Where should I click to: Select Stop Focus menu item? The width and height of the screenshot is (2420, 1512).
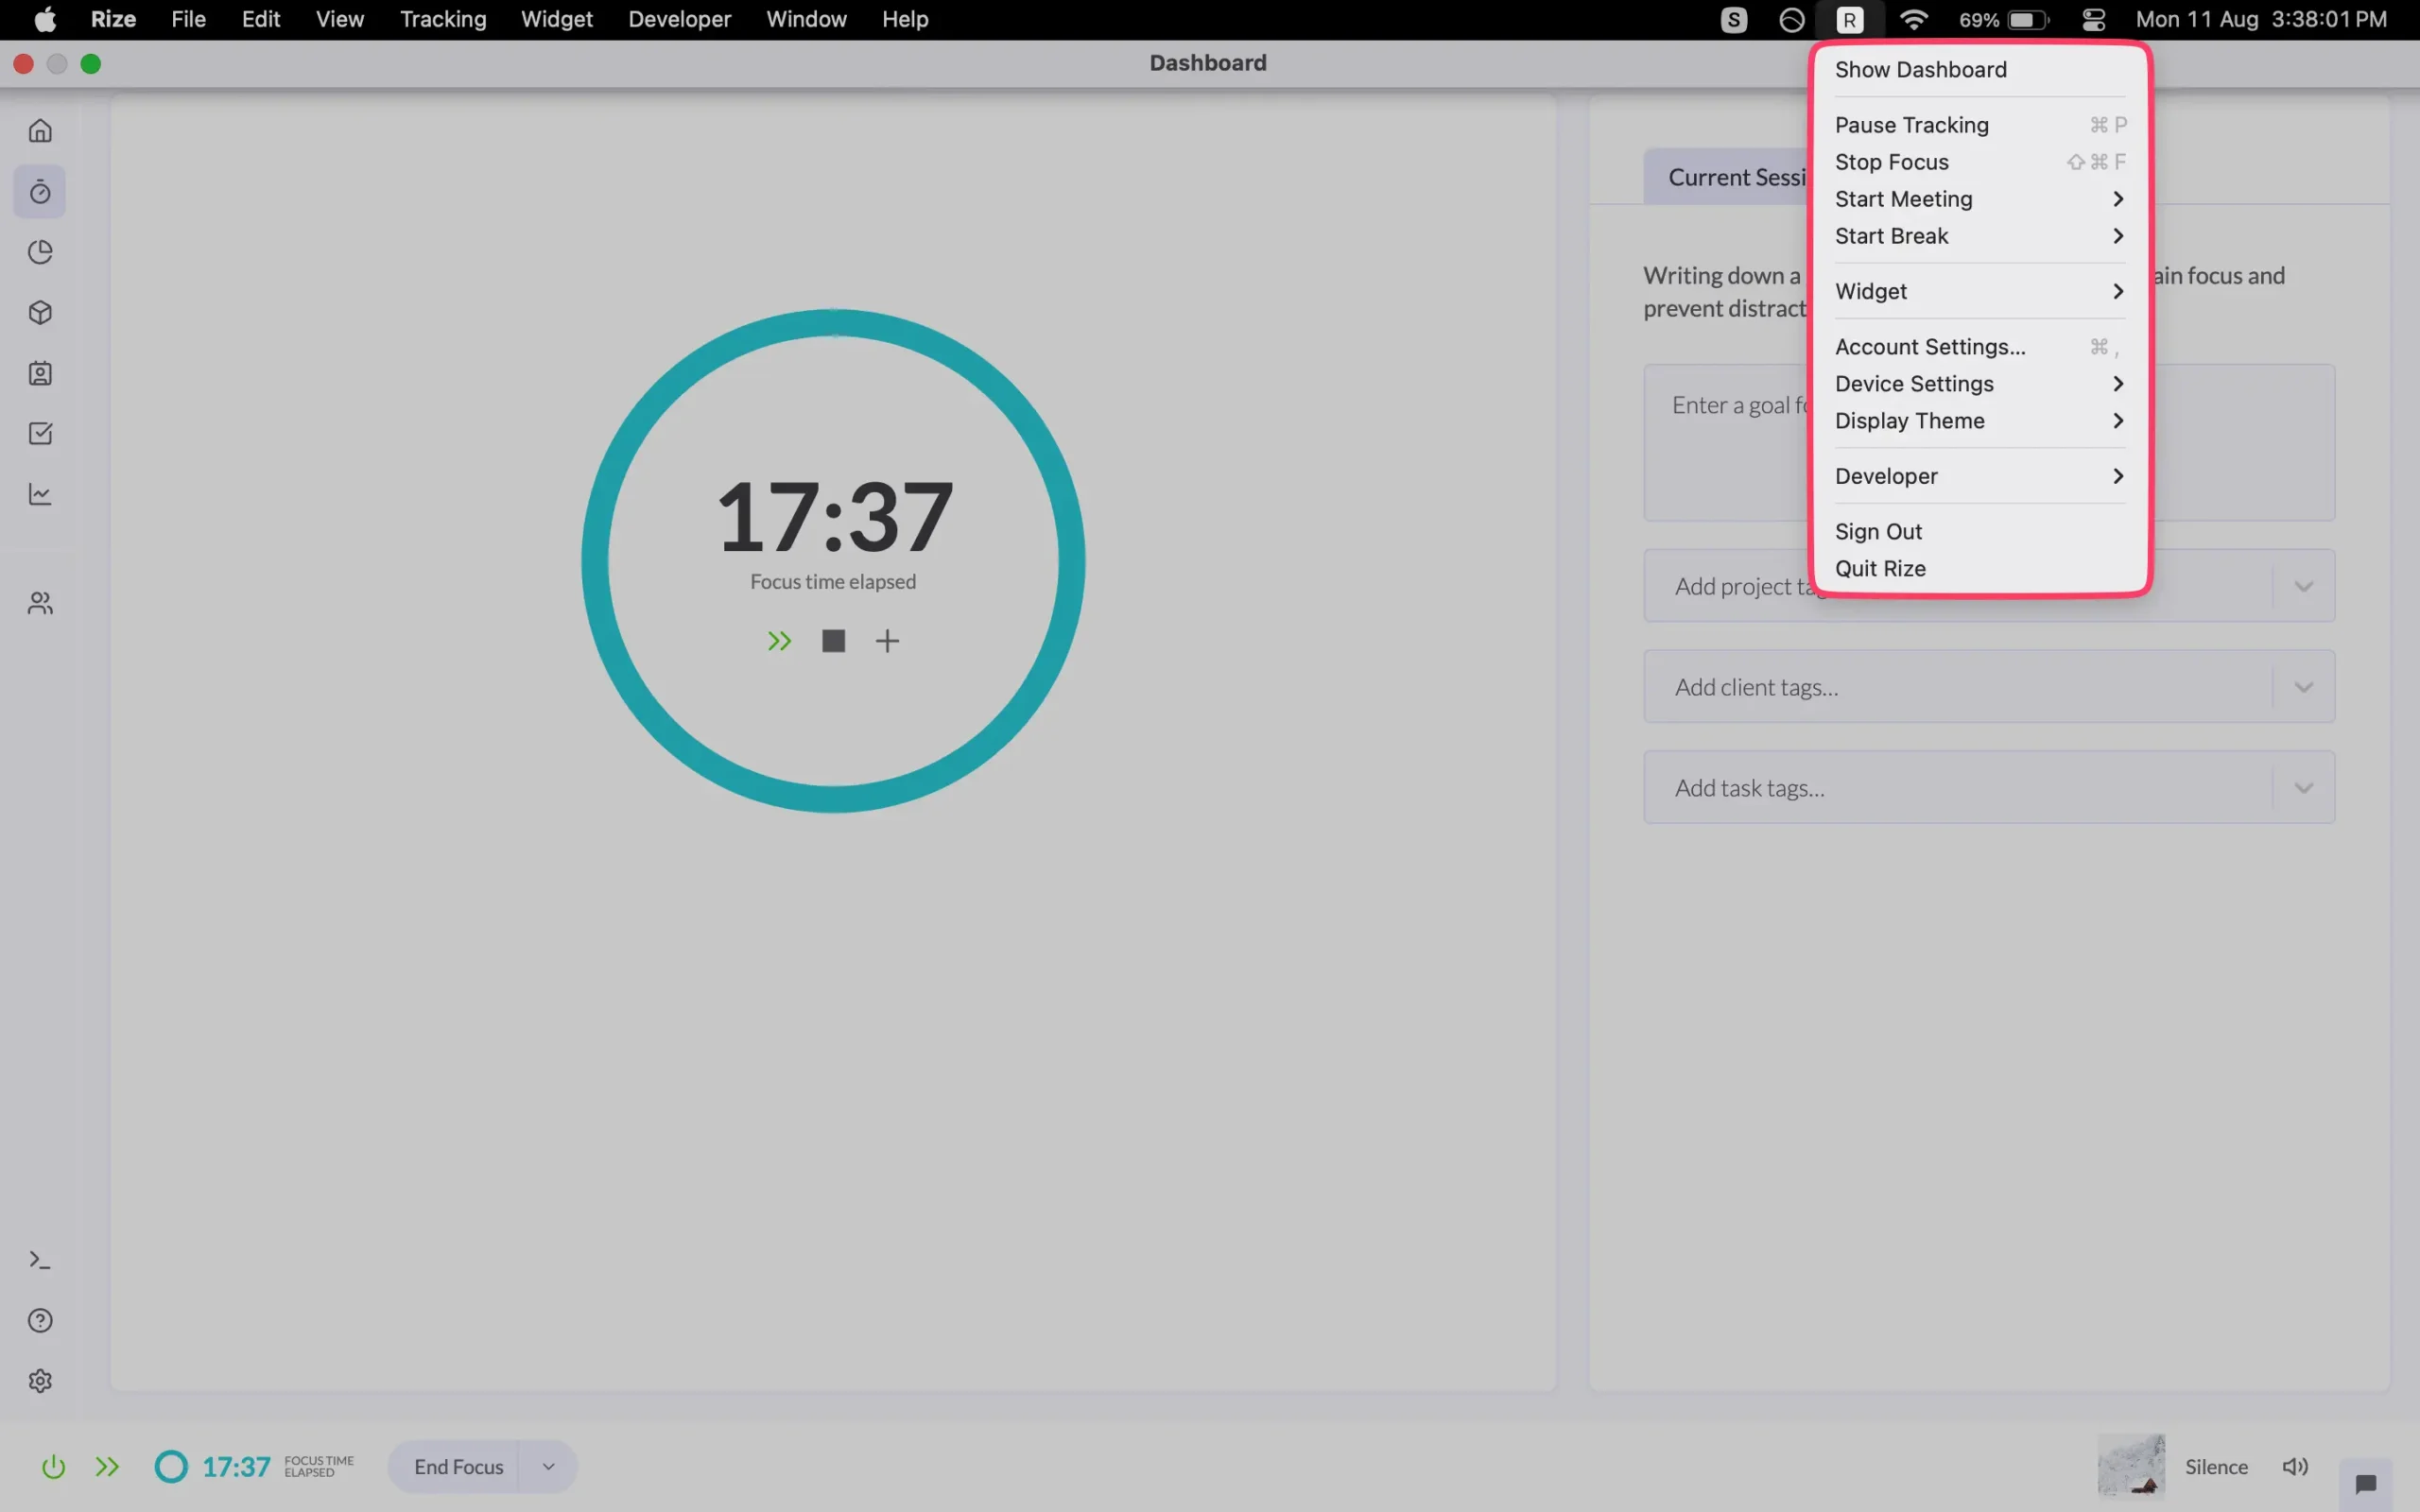click(x=1980, y=162)
